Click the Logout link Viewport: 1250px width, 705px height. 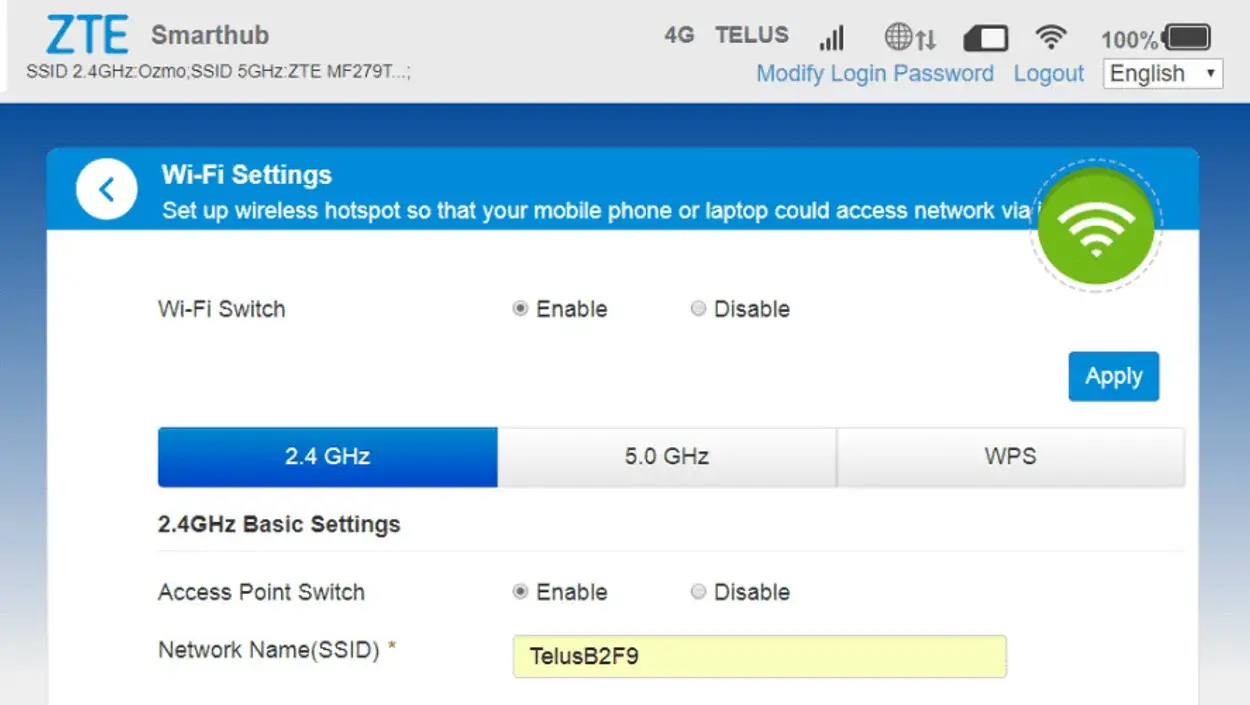pyautogui.click(x=1048, y=73)
